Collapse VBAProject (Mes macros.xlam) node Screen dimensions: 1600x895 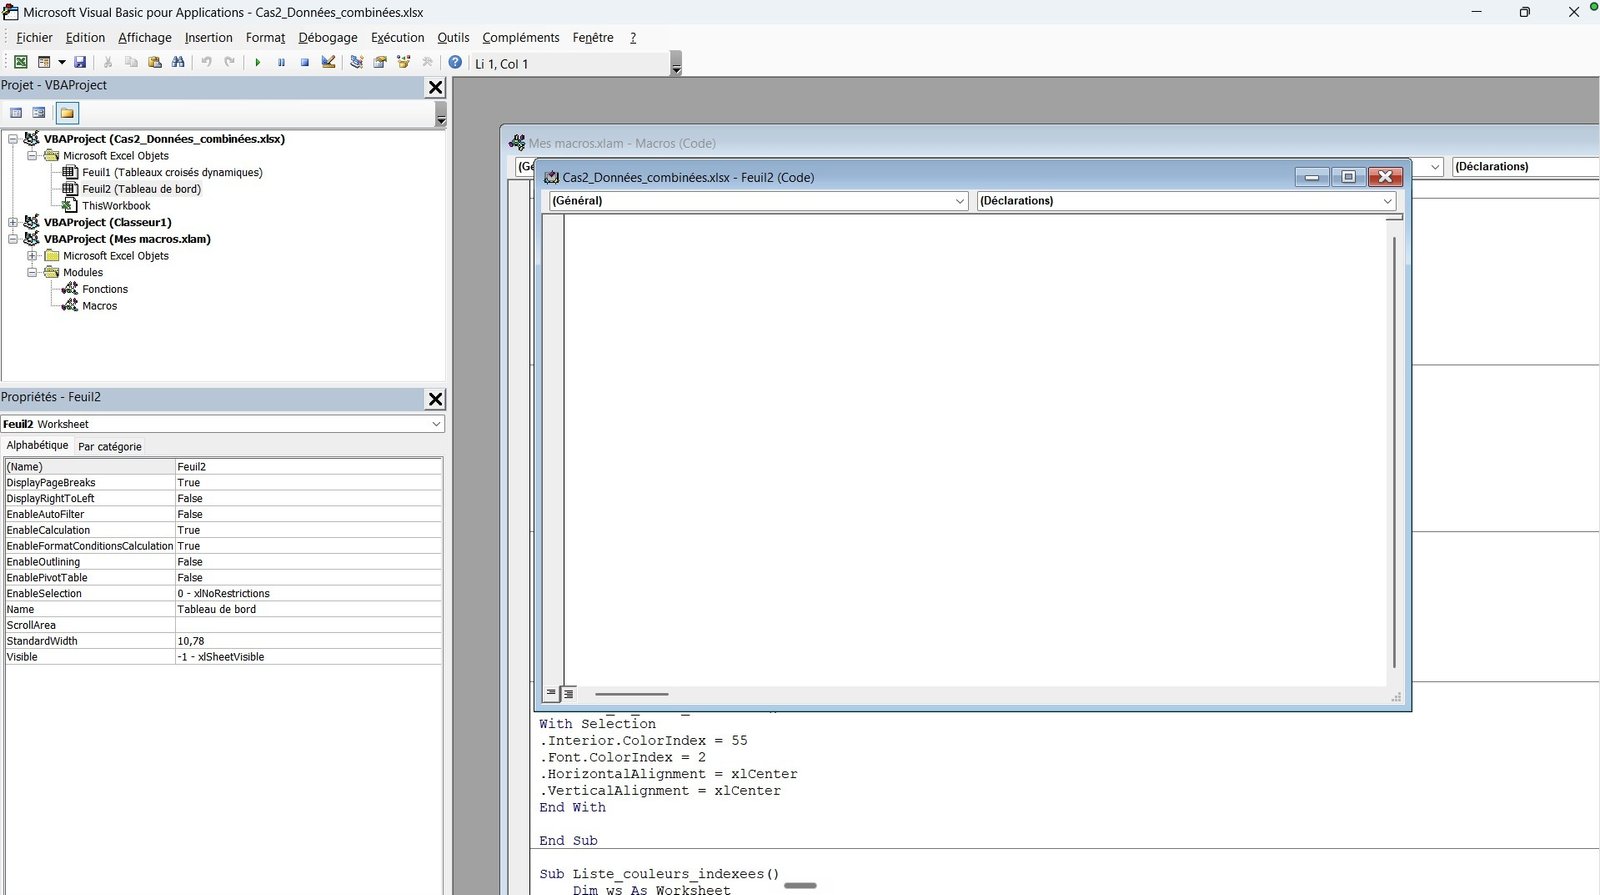pyautogui.click(x=13, y=239)
